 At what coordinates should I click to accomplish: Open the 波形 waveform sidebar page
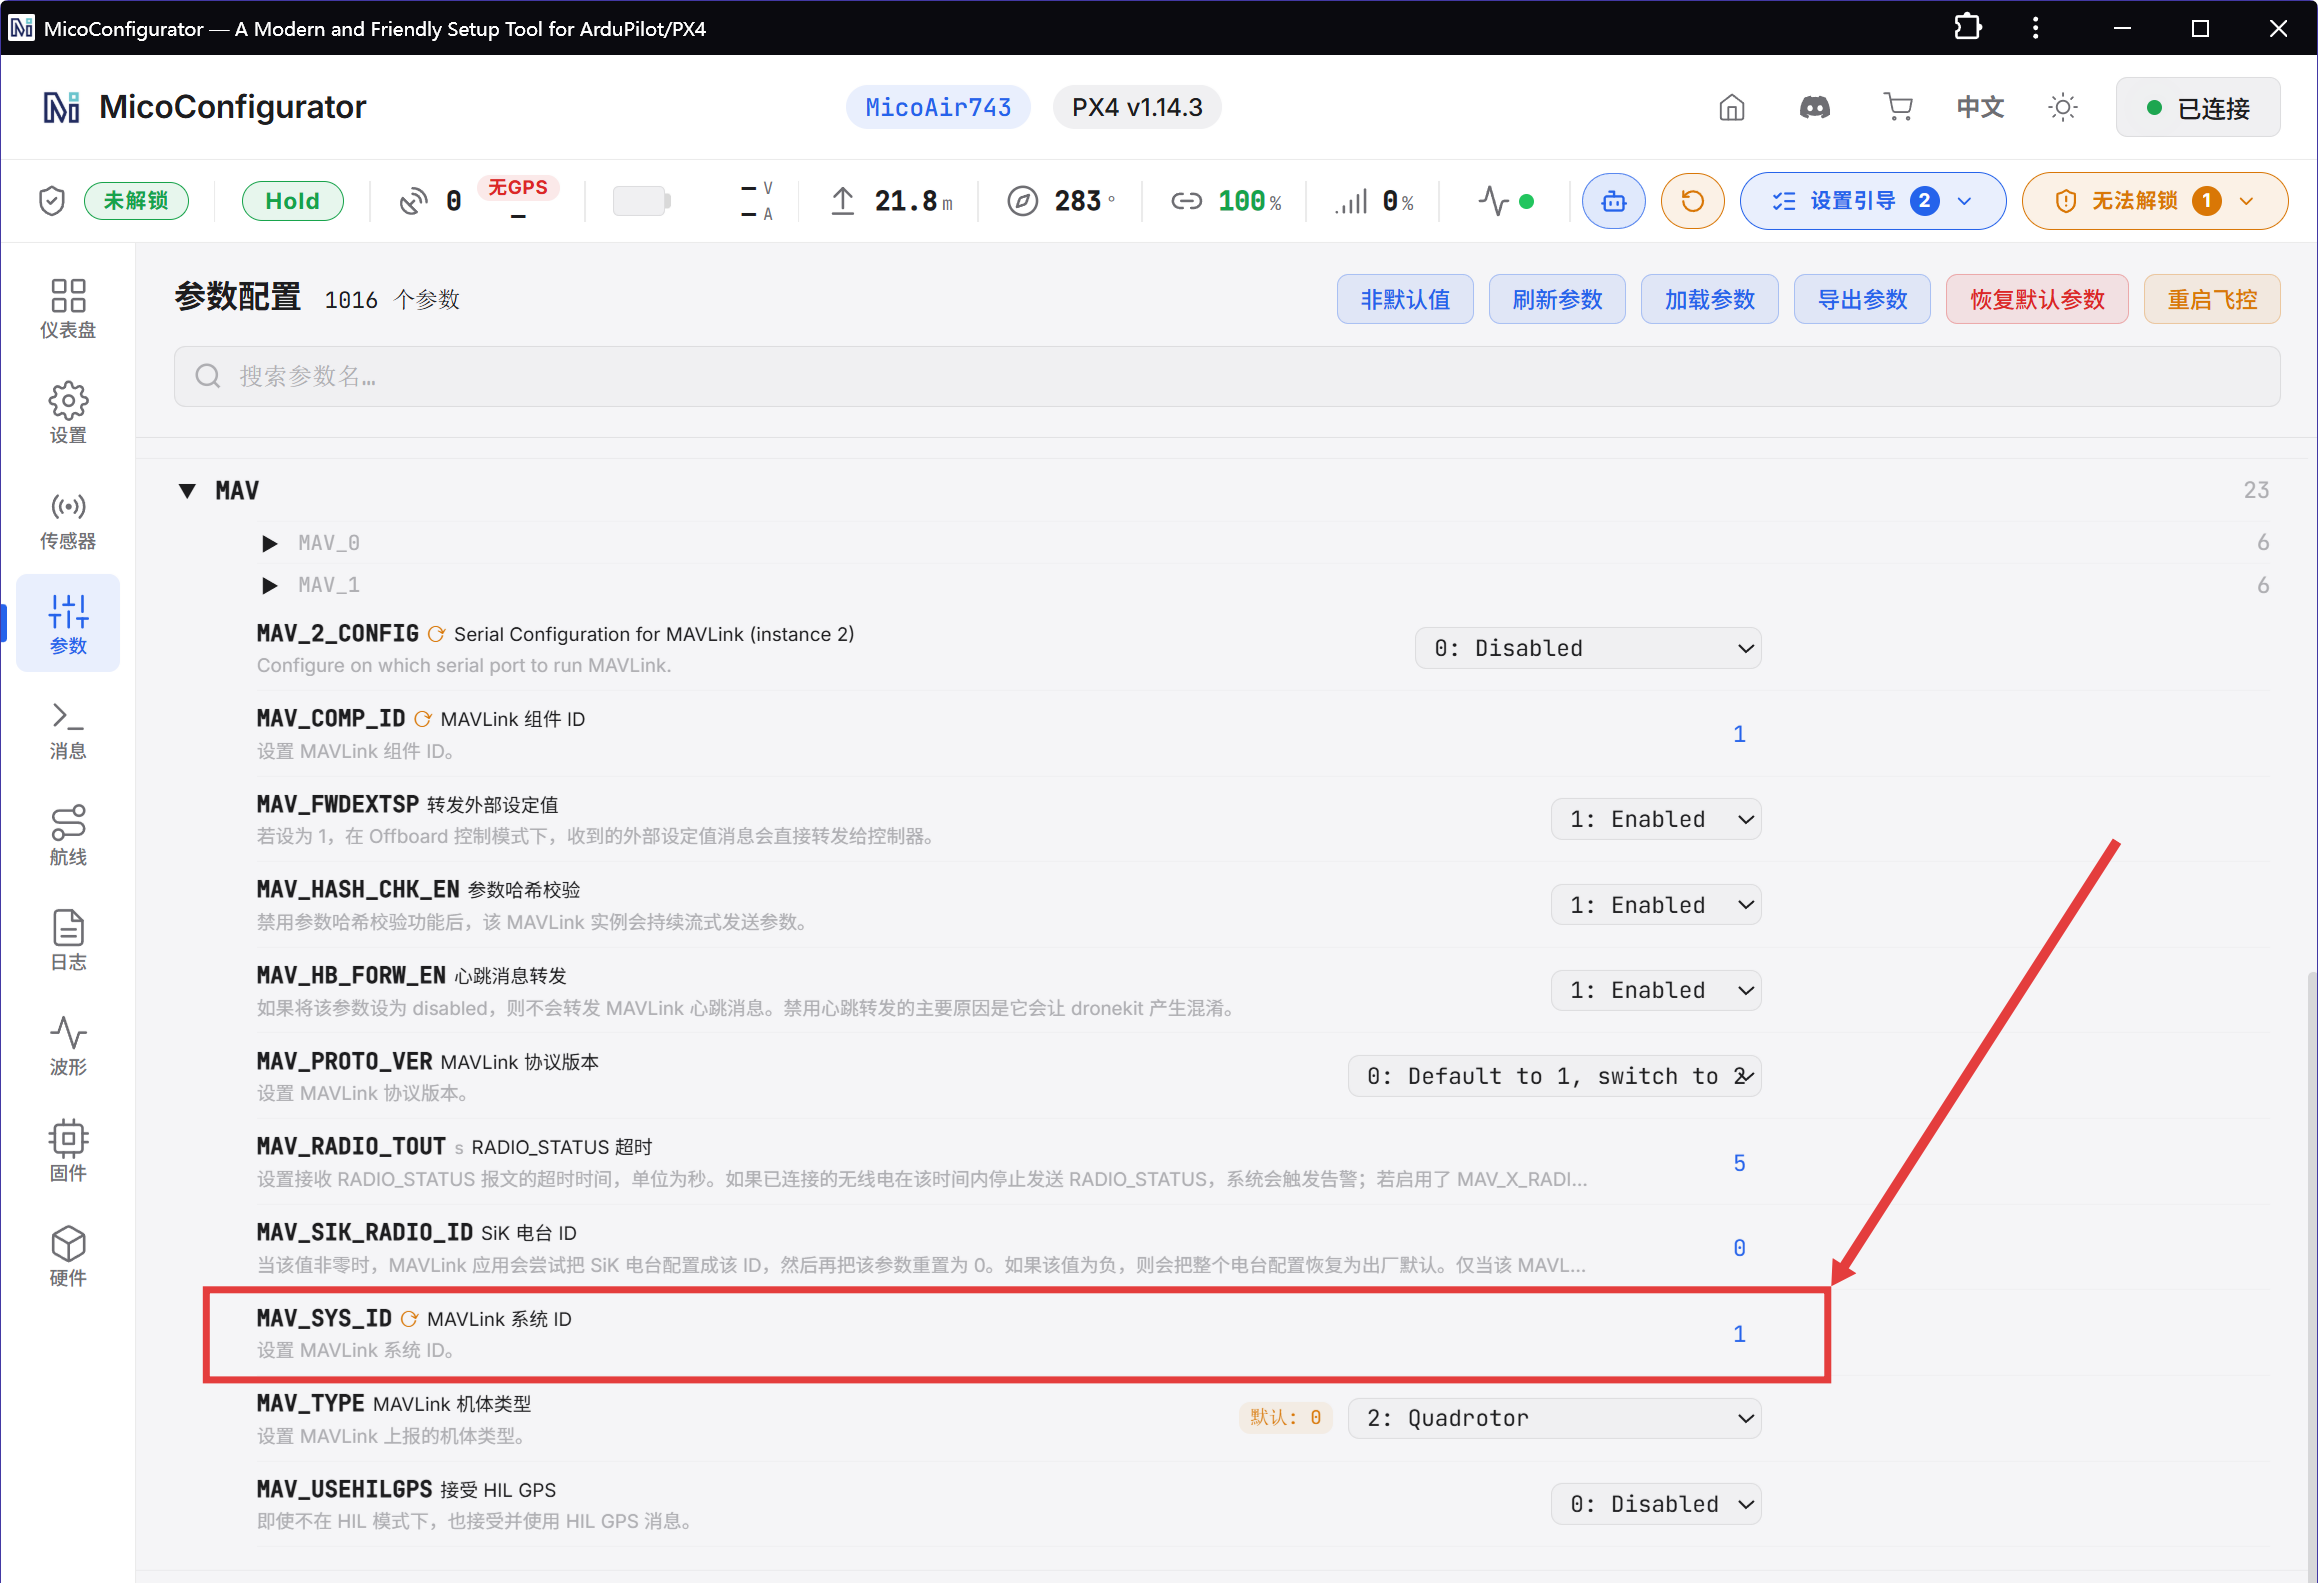click(68, 1047)
